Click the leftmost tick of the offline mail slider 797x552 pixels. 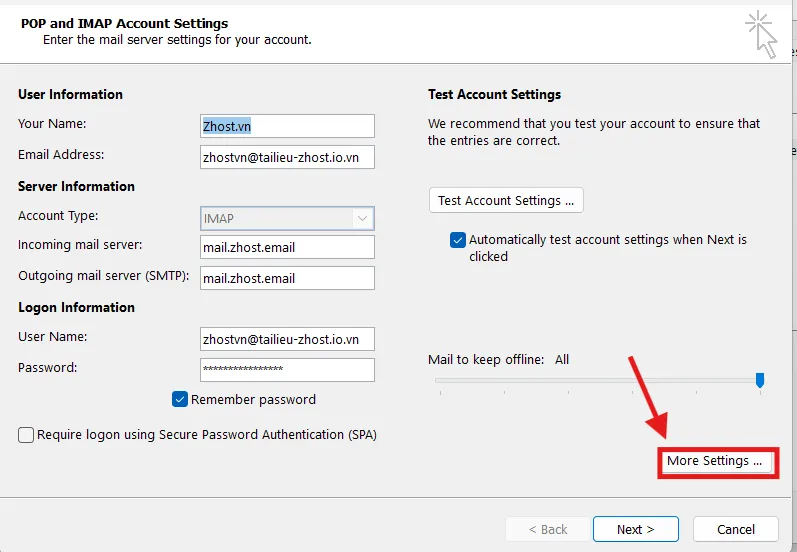[x=439, y=392]
